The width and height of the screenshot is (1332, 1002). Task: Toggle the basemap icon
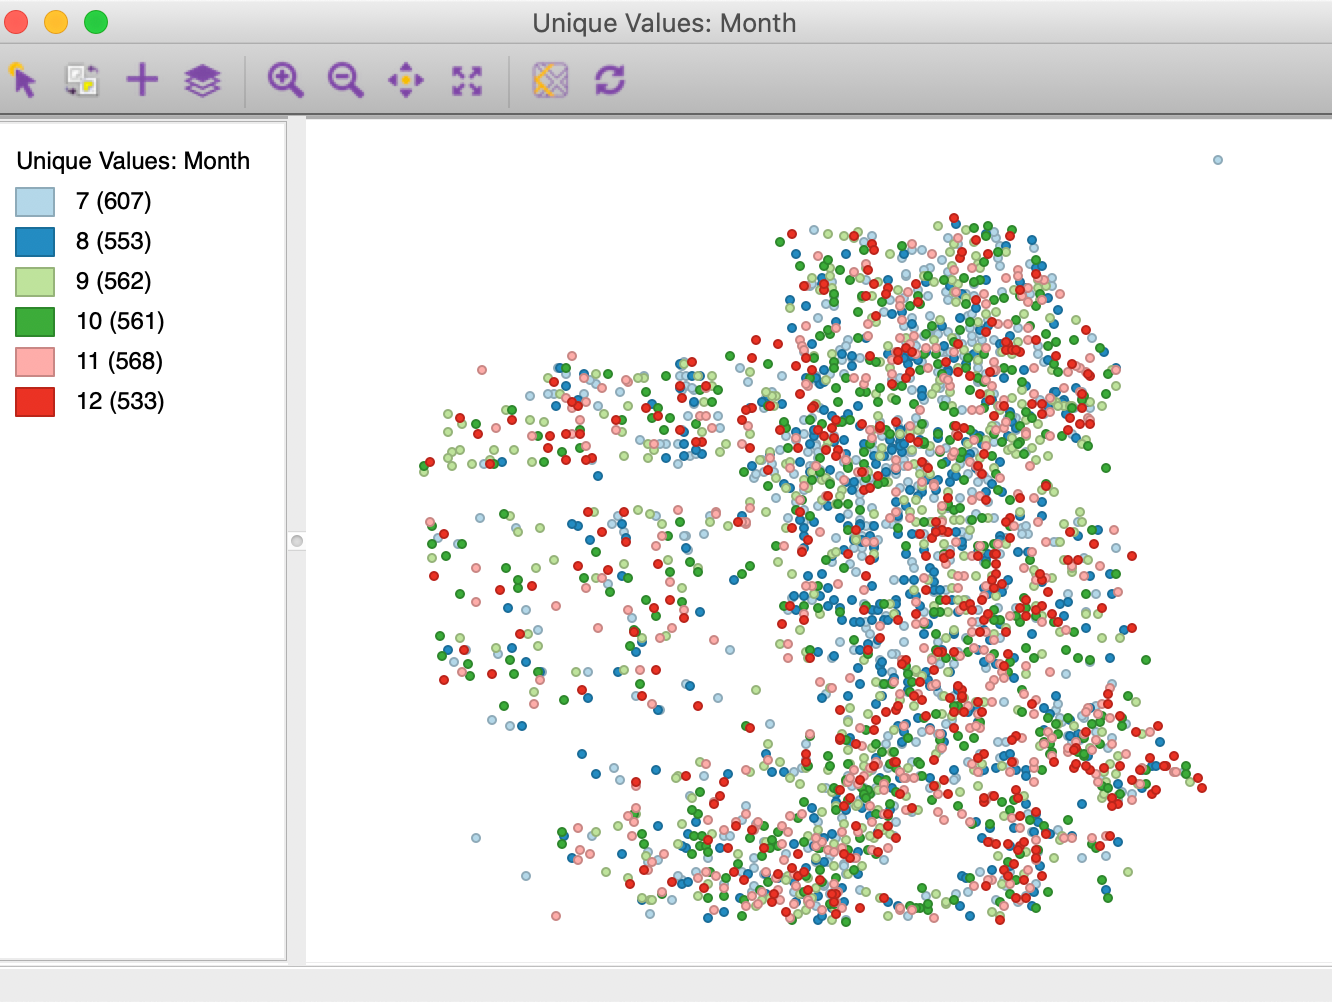(550, 80)
